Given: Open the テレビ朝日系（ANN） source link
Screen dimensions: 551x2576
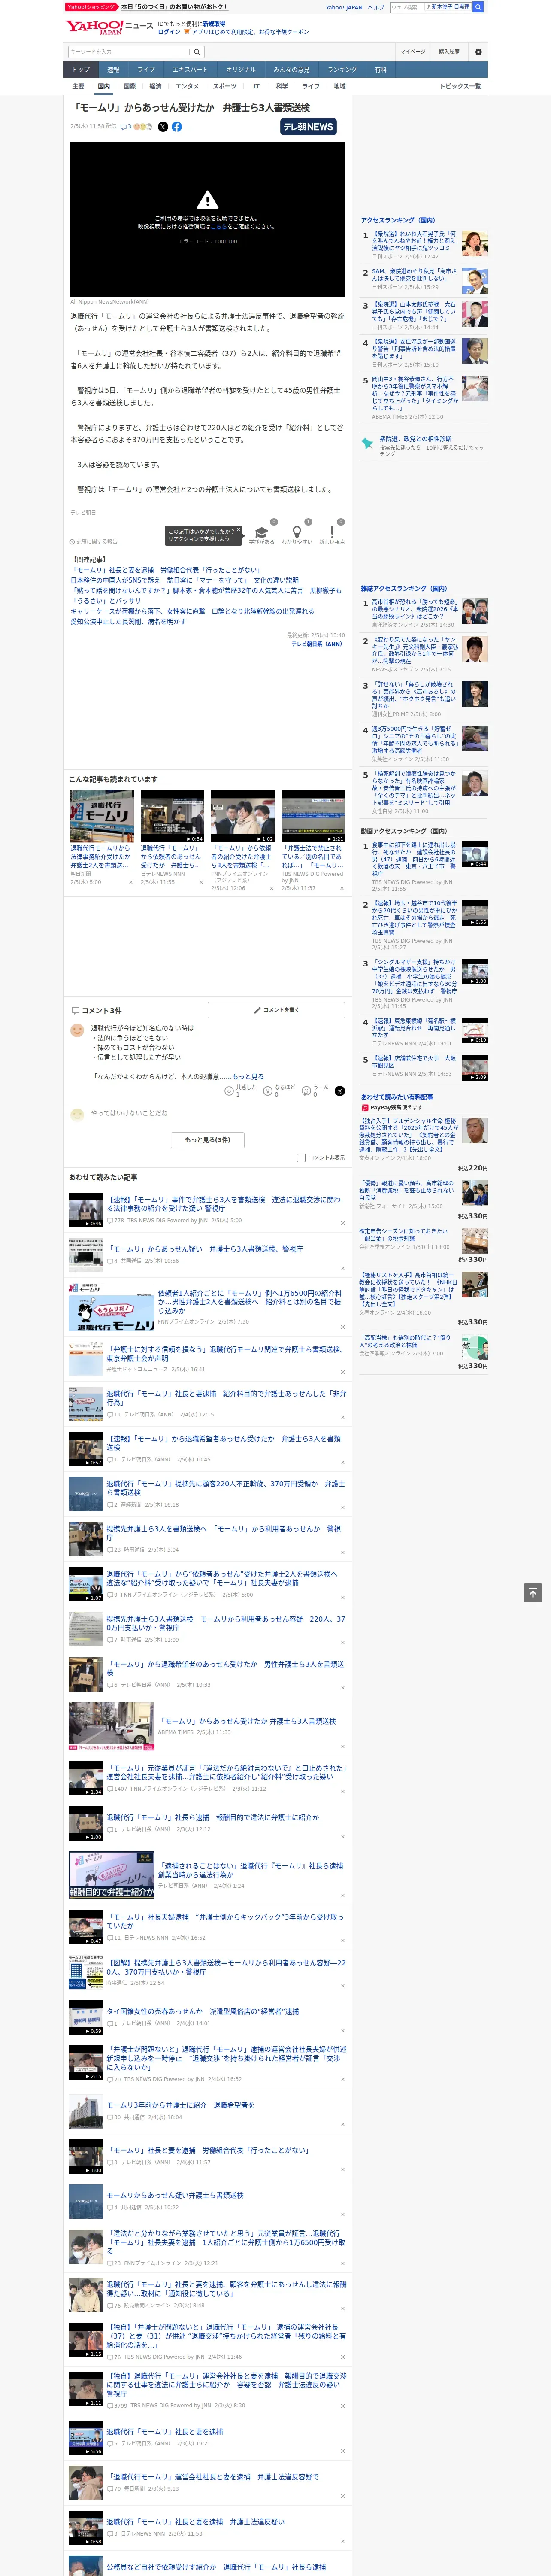Looking at the screenshot, I should click(x=318, y=644).
